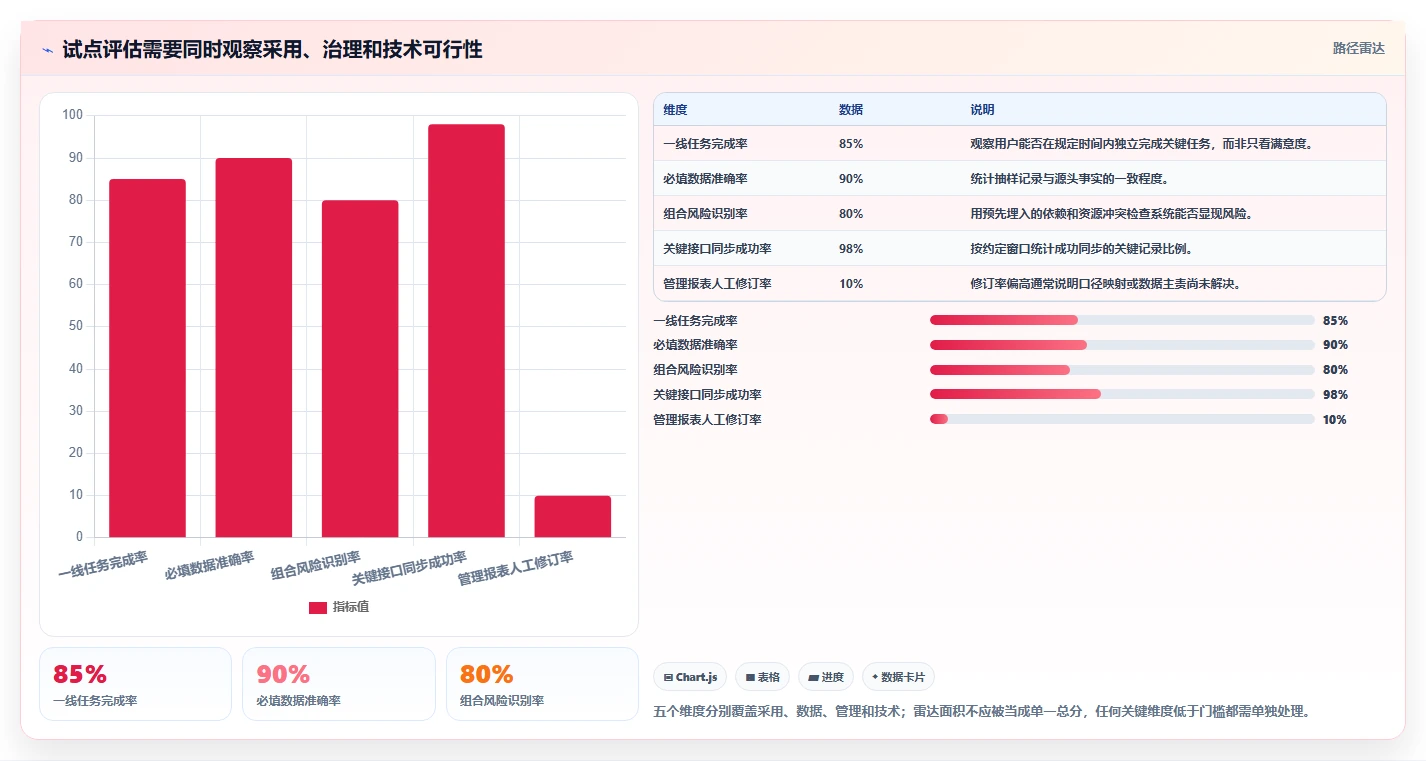1426x761 pixels.
Task: Click the 50 y-axis label
Action: [76, 326]
